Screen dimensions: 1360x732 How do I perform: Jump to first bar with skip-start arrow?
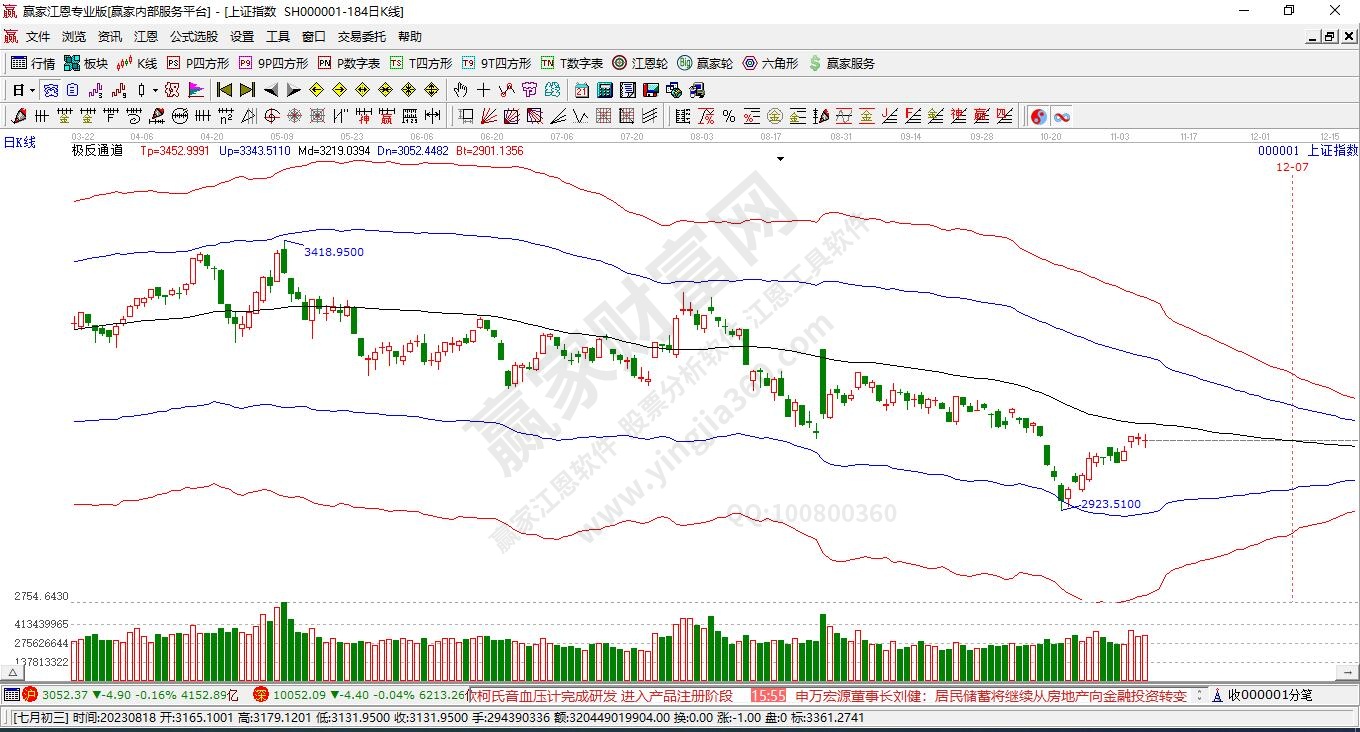[x=224, y=90]
